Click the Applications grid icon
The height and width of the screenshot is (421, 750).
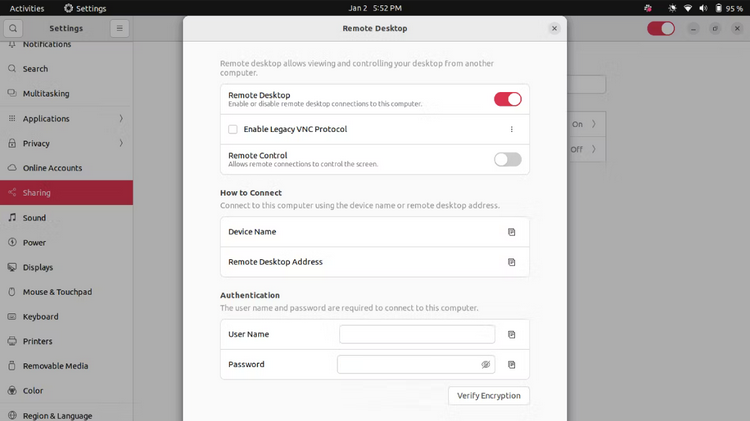coord(12,118)
